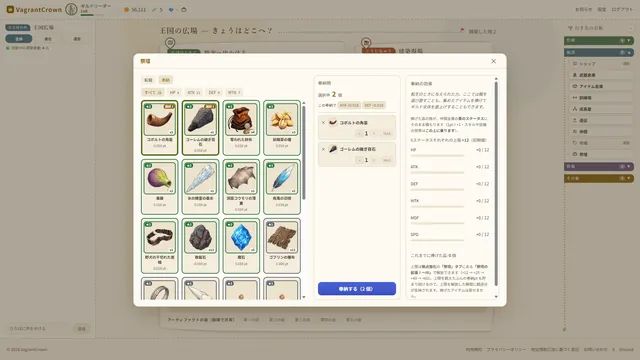The width and height of the screenshot is (640, 360).
Task: Select the blue feather item card
Action: coord(282,187)
